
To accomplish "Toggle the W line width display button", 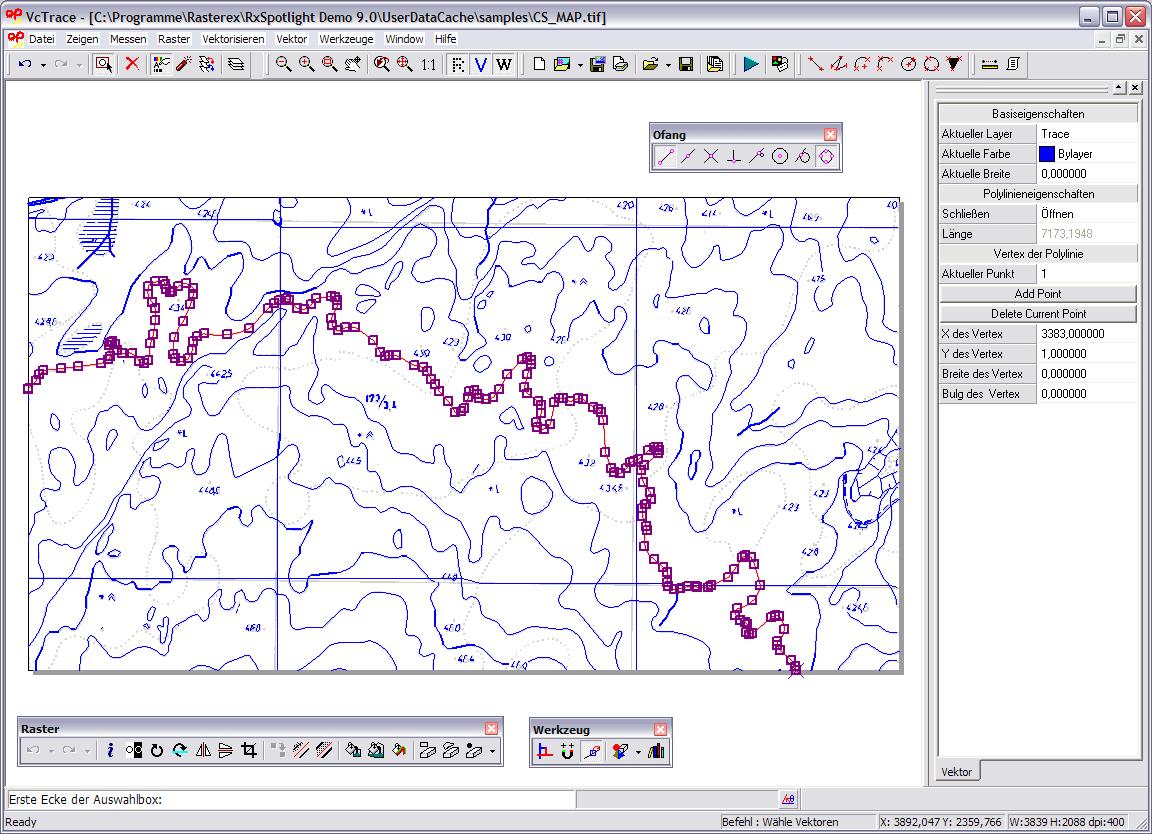I will coord(503,64).
